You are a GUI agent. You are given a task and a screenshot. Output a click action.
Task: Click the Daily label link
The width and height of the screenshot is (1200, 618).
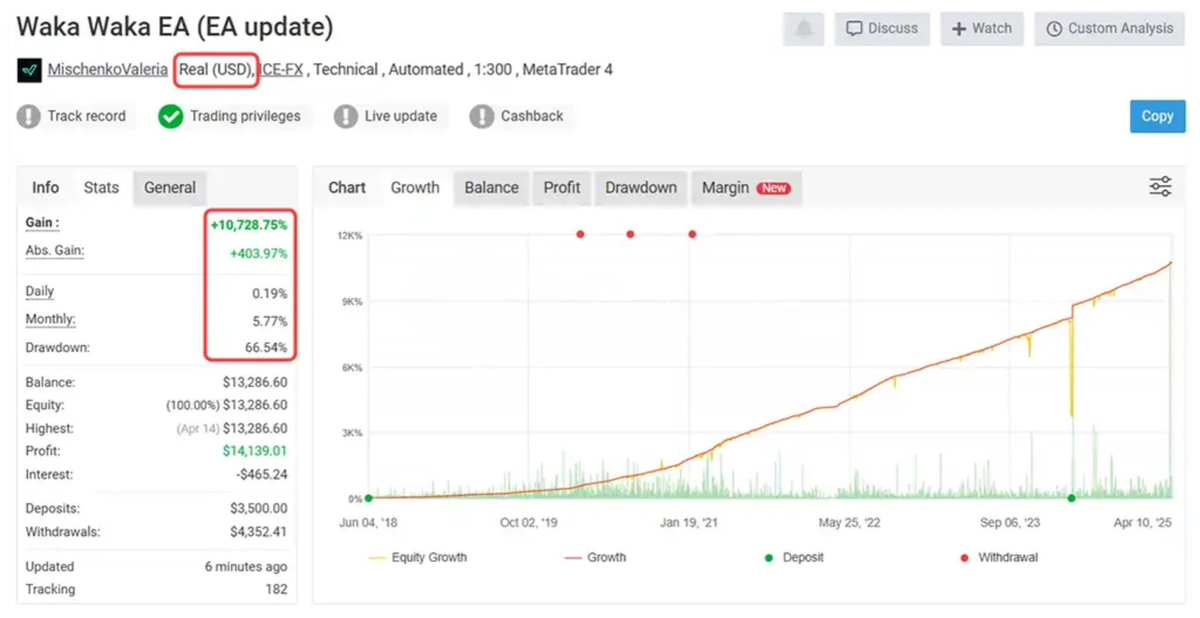40,292
